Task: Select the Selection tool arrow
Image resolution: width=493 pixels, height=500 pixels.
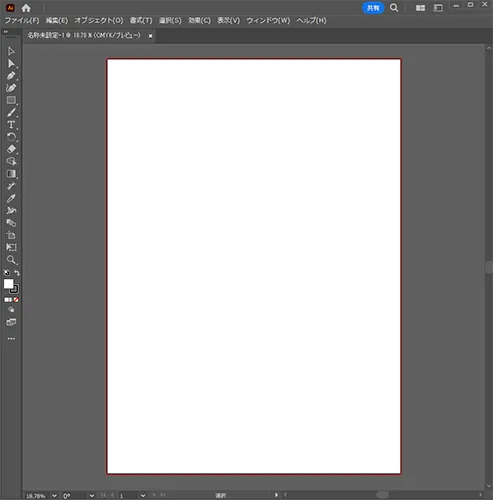Action: (x=11, y=51)
